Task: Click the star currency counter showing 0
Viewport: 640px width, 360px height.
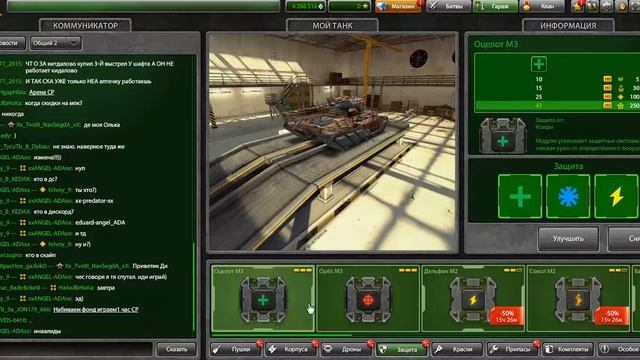Action: [350, 6]
